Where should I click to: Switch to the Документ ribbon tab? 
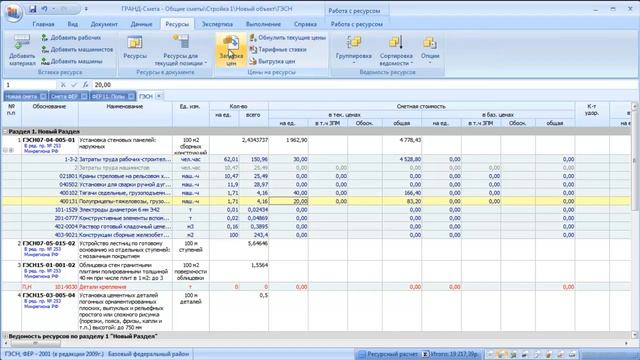pyautogui.click(x=104, y=24)
